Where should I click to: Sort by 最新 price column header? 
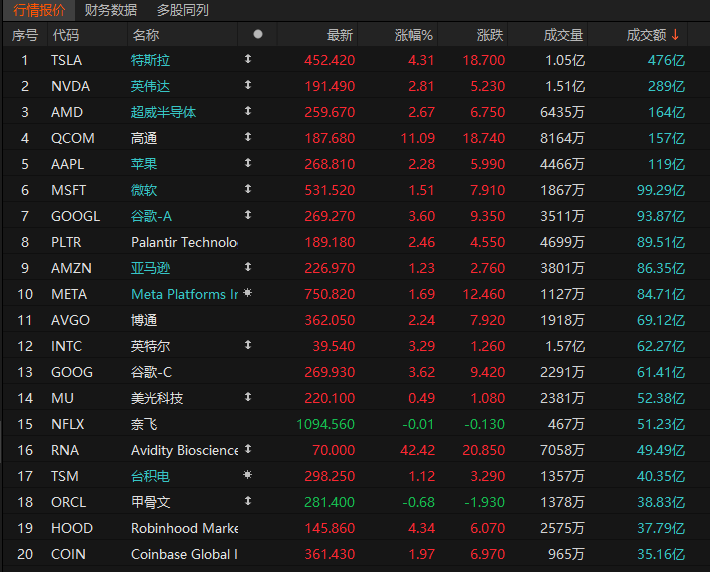point(340,35)
